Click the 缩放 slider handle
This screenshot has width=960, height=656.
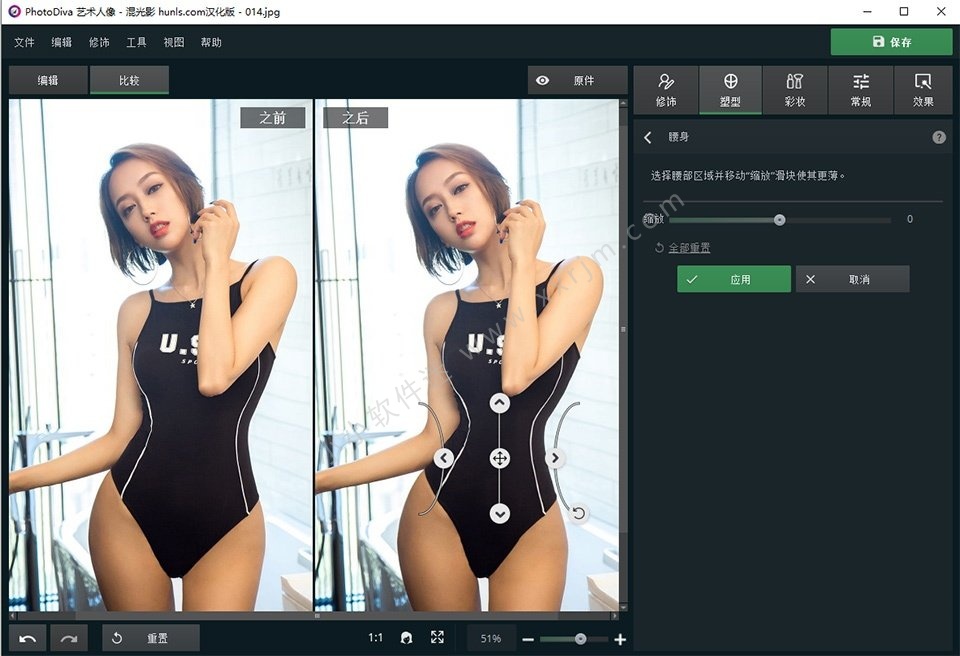[779, 220]
